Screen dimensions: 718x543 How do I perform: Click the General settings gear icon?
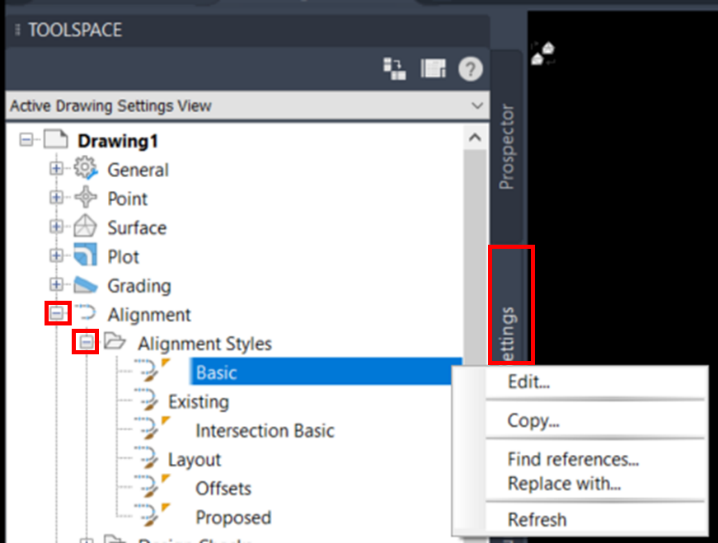tap(86, 170)
